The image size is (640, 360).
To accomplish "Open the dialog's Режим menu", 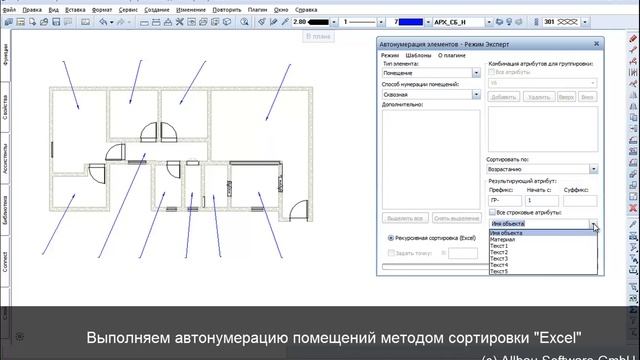I will (390, 55).
